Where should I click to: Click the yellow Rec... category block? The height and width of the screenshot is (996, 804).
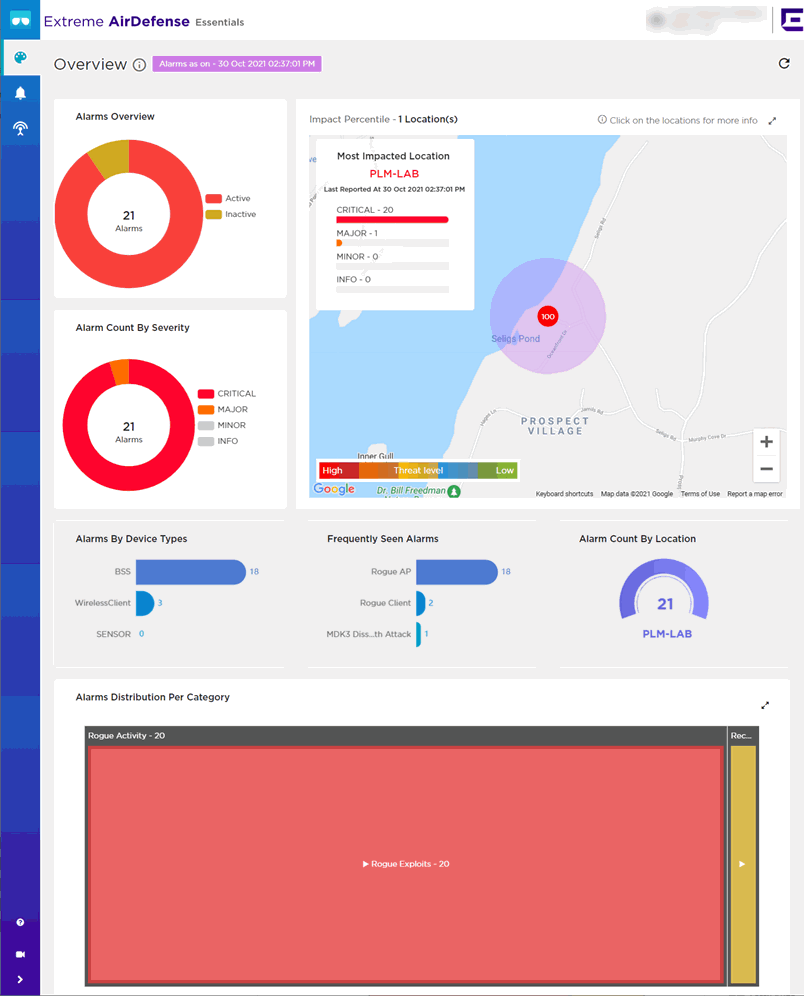coord(743,864)
